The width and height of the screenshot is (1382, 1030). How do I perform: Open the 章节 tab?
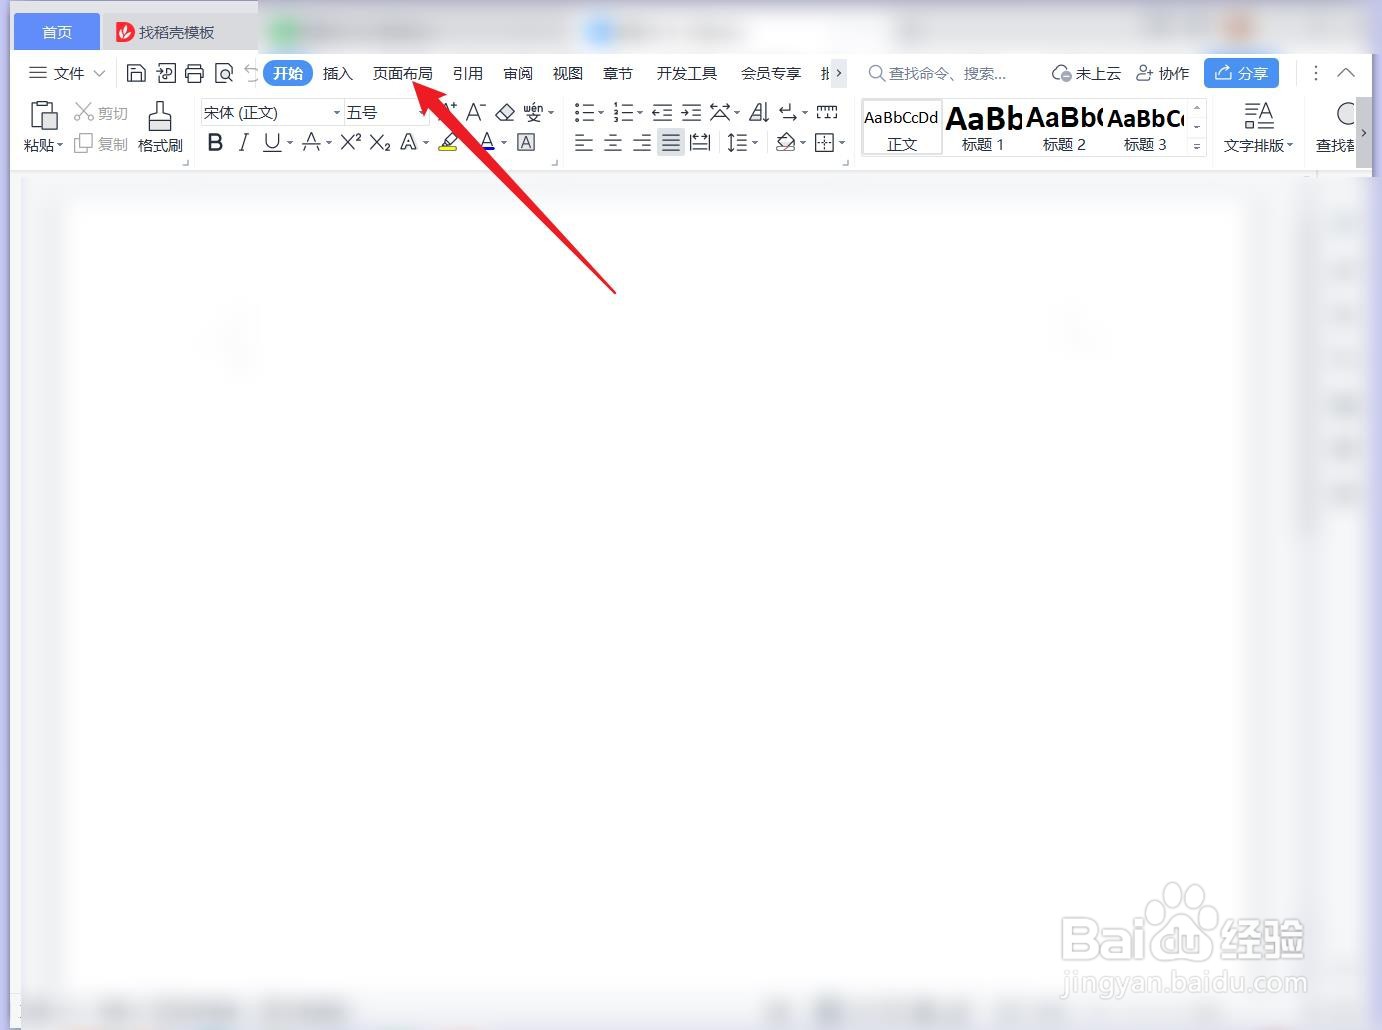click(x=618, y=73)
